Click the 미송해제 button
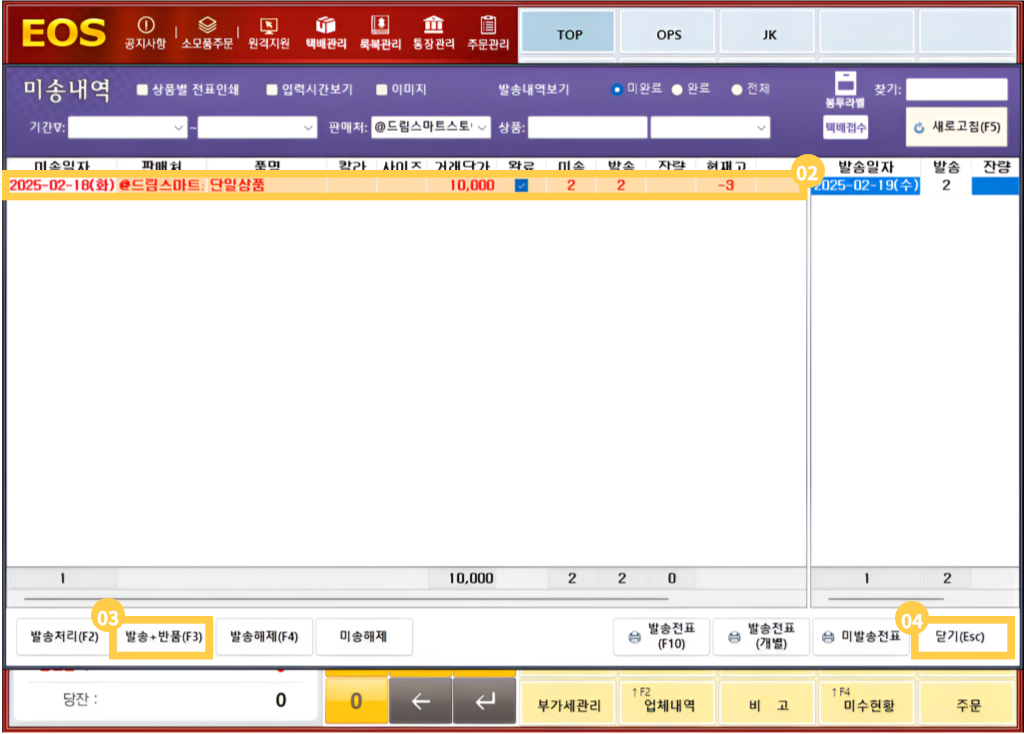The width and height of the screenshot is (1024, 734). (364, 637)
